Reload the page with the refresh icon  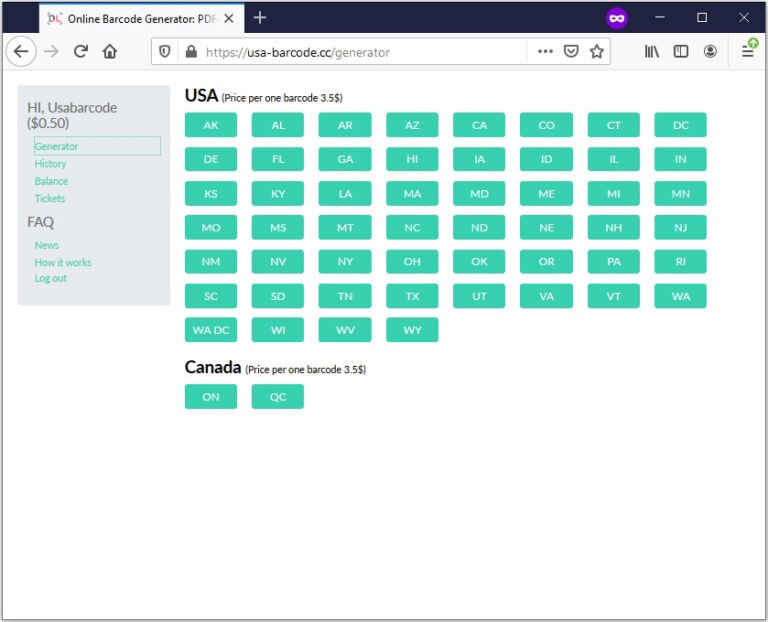pos(81,52)
